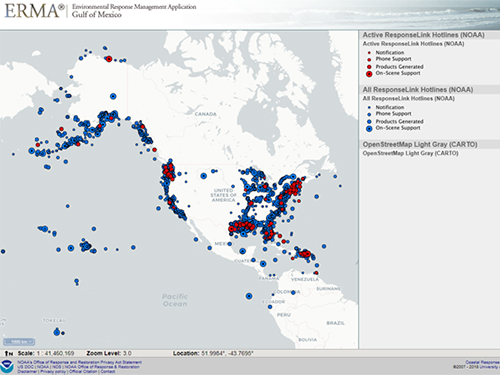The height and width of the screenshot is (375, 500).
Task: Click the blue On-Scene Support legend symbol
Action: pyautogui.click(x=369, y=129)
